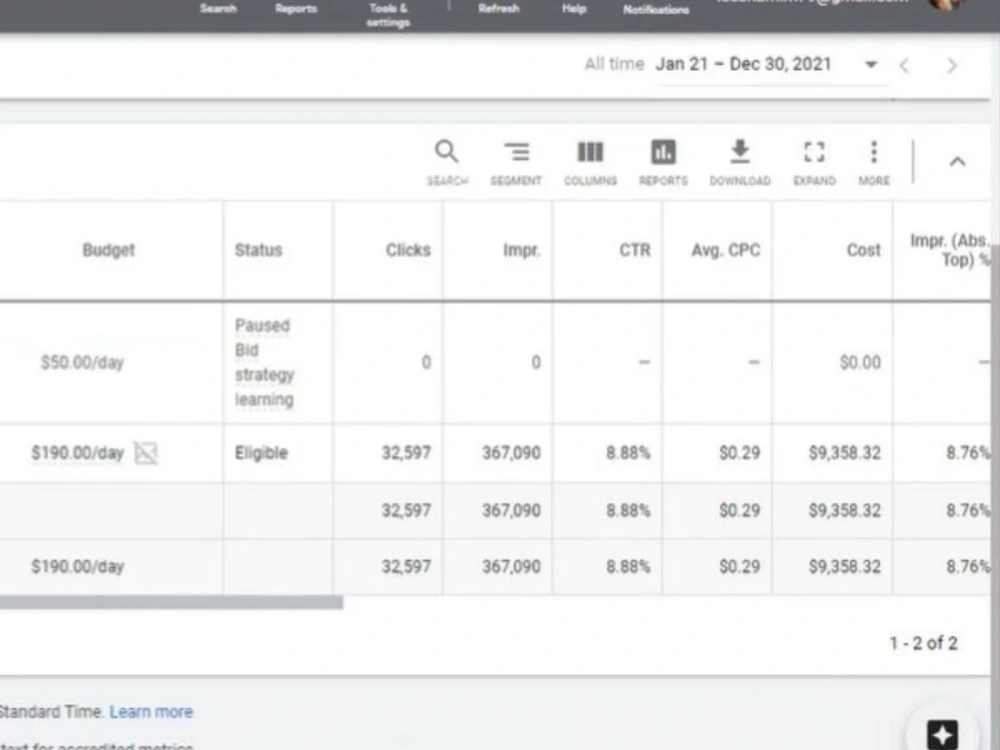This screenshot has width=1000, height=750.
Task: Click the Eligible status cell
Action: coord(261,453)
